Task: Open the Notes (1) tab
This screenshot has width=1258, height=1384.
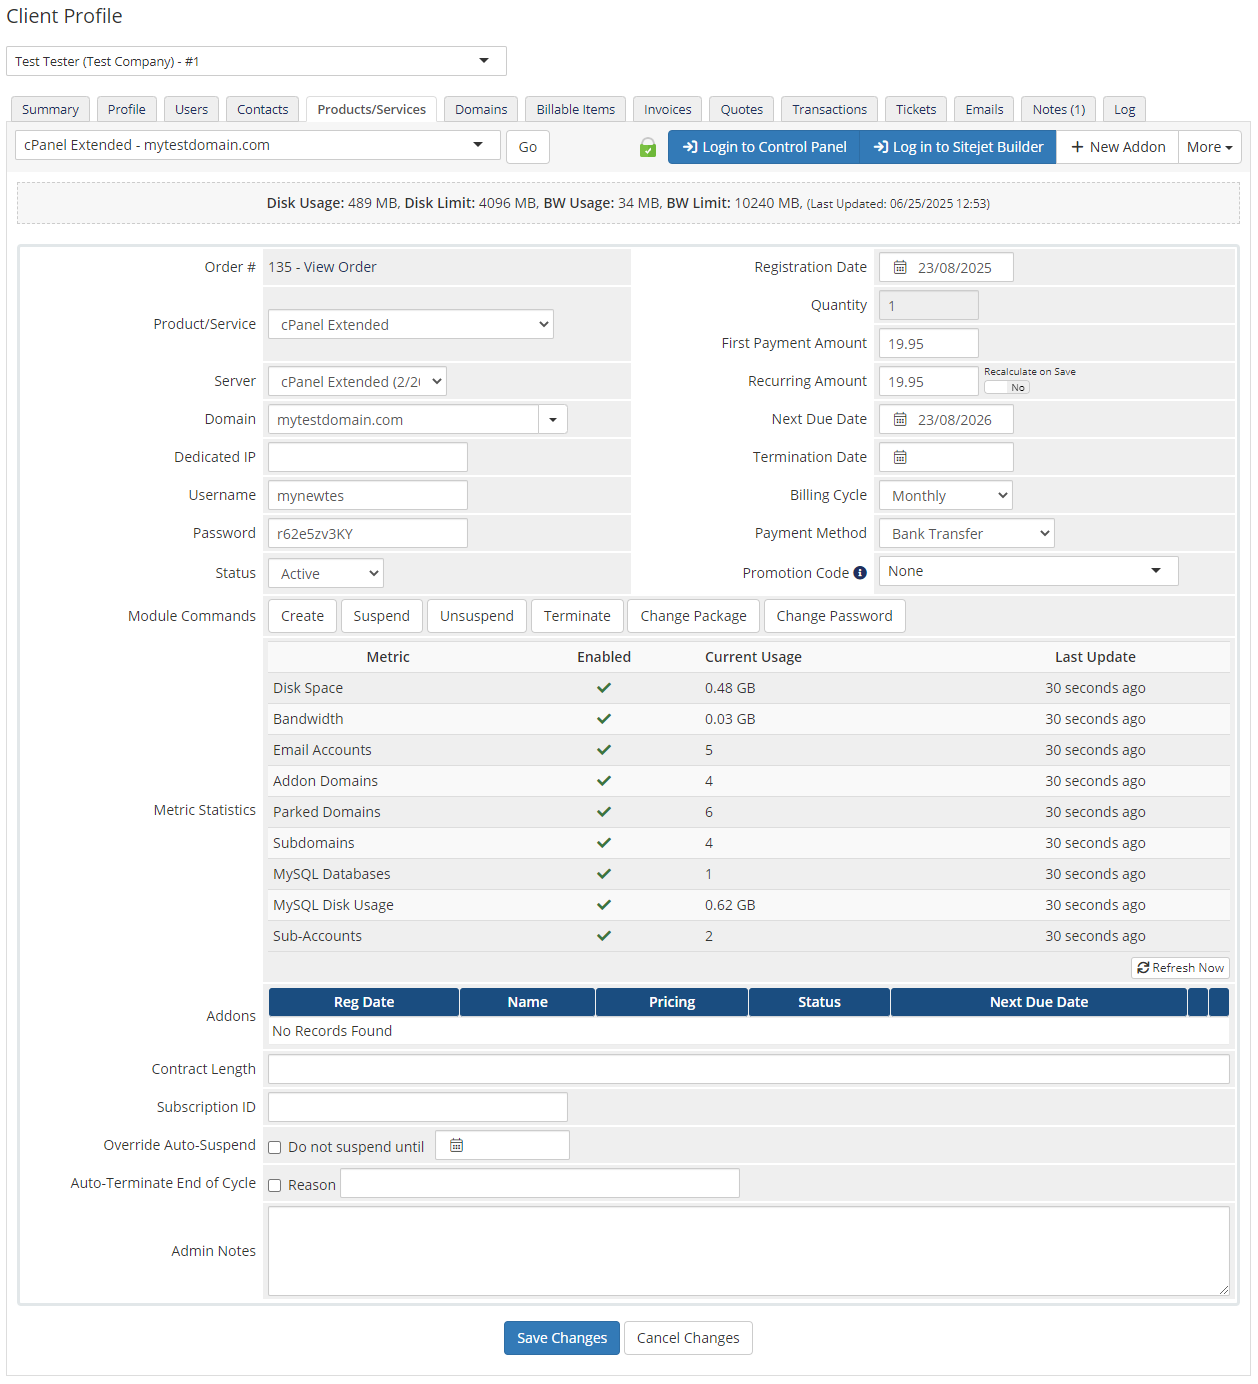Action: 1059,110
